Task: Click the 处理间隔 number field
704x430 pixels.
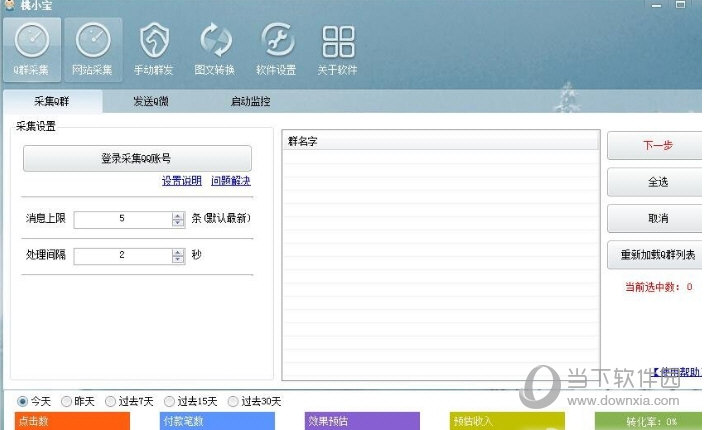Action: [x=123, y=255]
